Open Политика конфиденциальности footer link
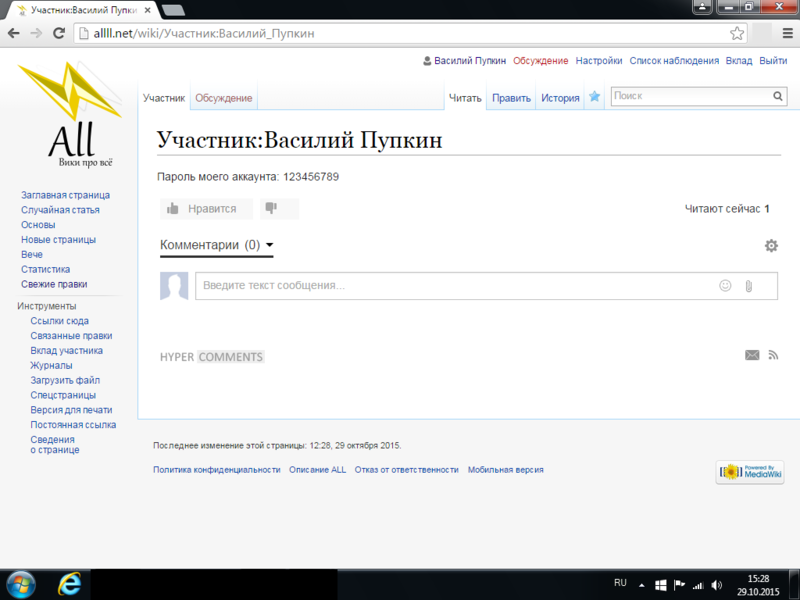Screen dimensions: 800x600 coord(217,469)
